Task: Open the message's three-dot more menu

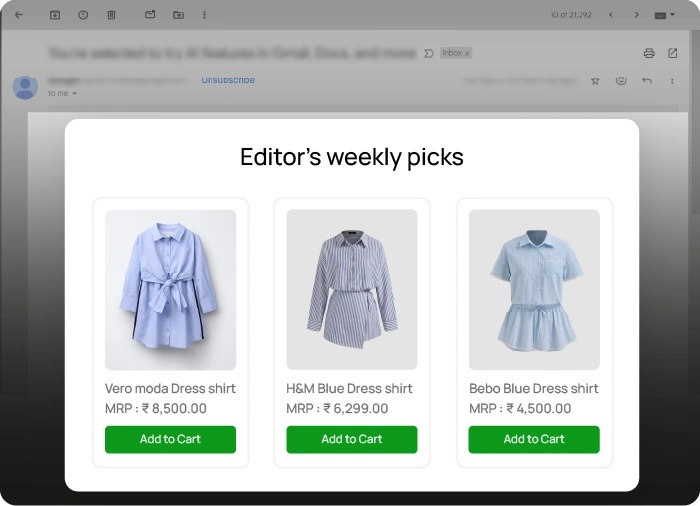Action: tap(672, 81)
